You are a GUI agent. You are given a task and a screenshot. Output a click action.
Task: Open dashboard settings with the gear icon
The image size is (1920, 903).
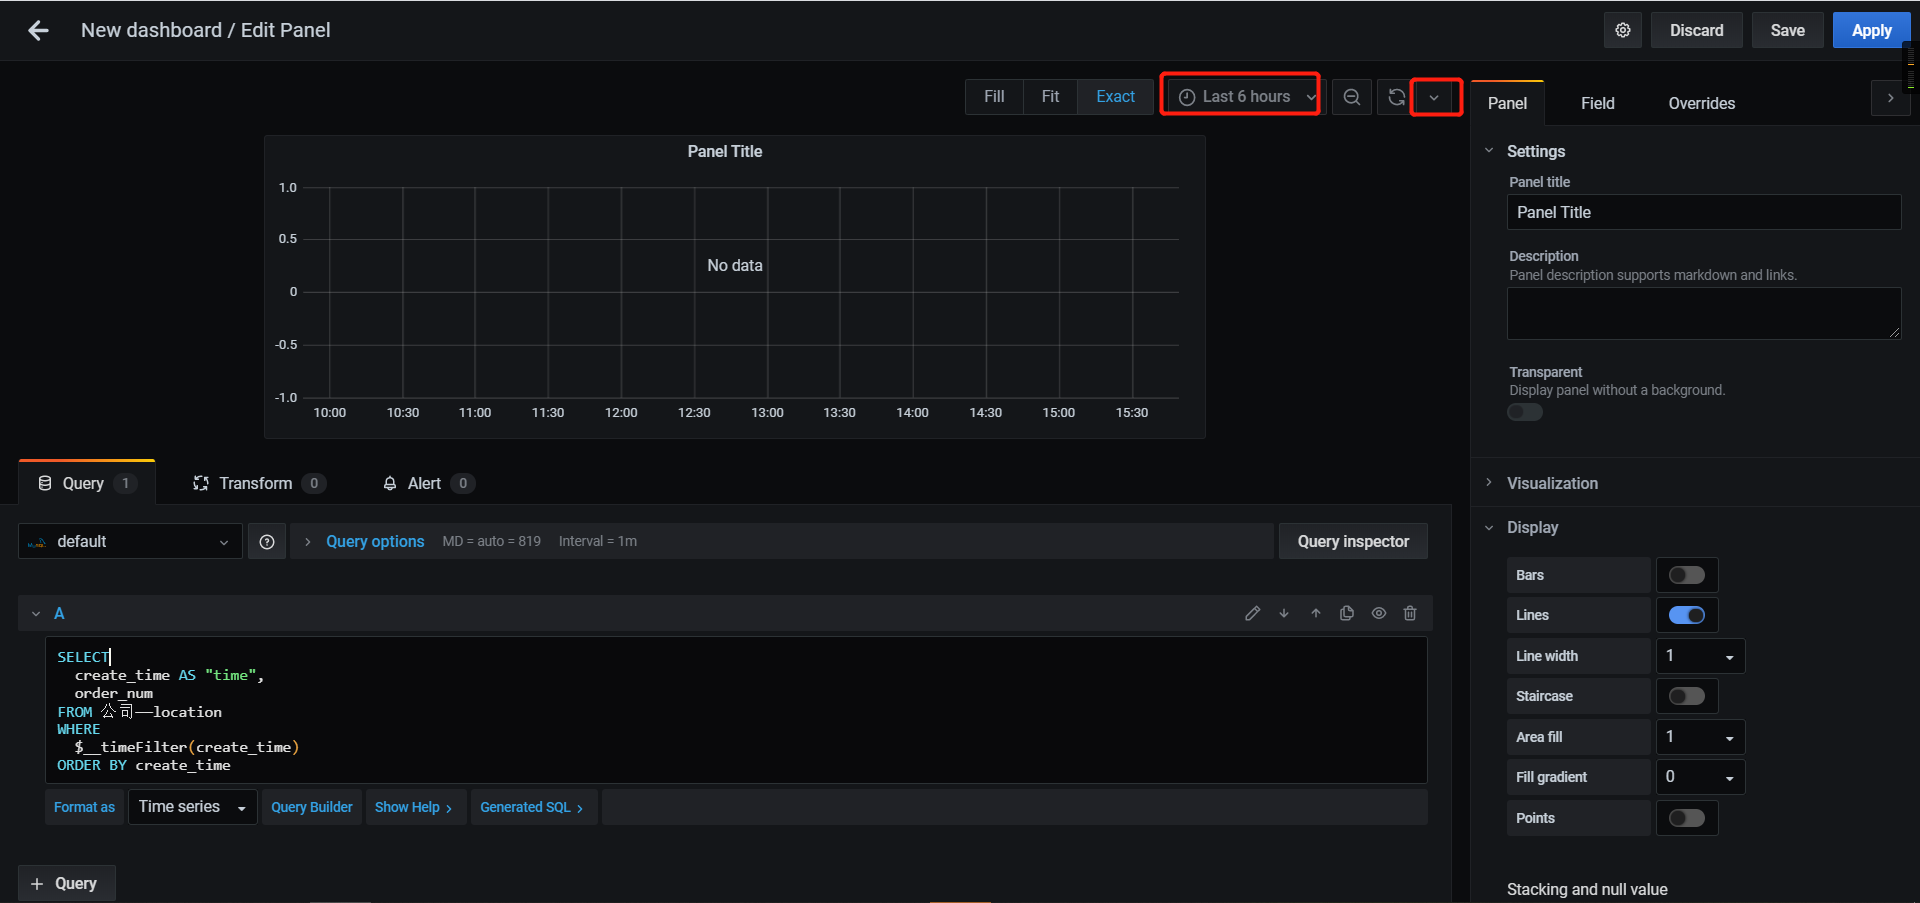[x=1622, y=30]
